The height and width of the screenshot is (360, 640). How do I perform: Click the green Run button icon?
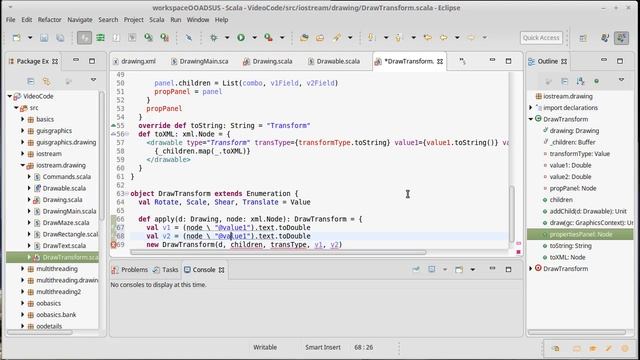241,38
